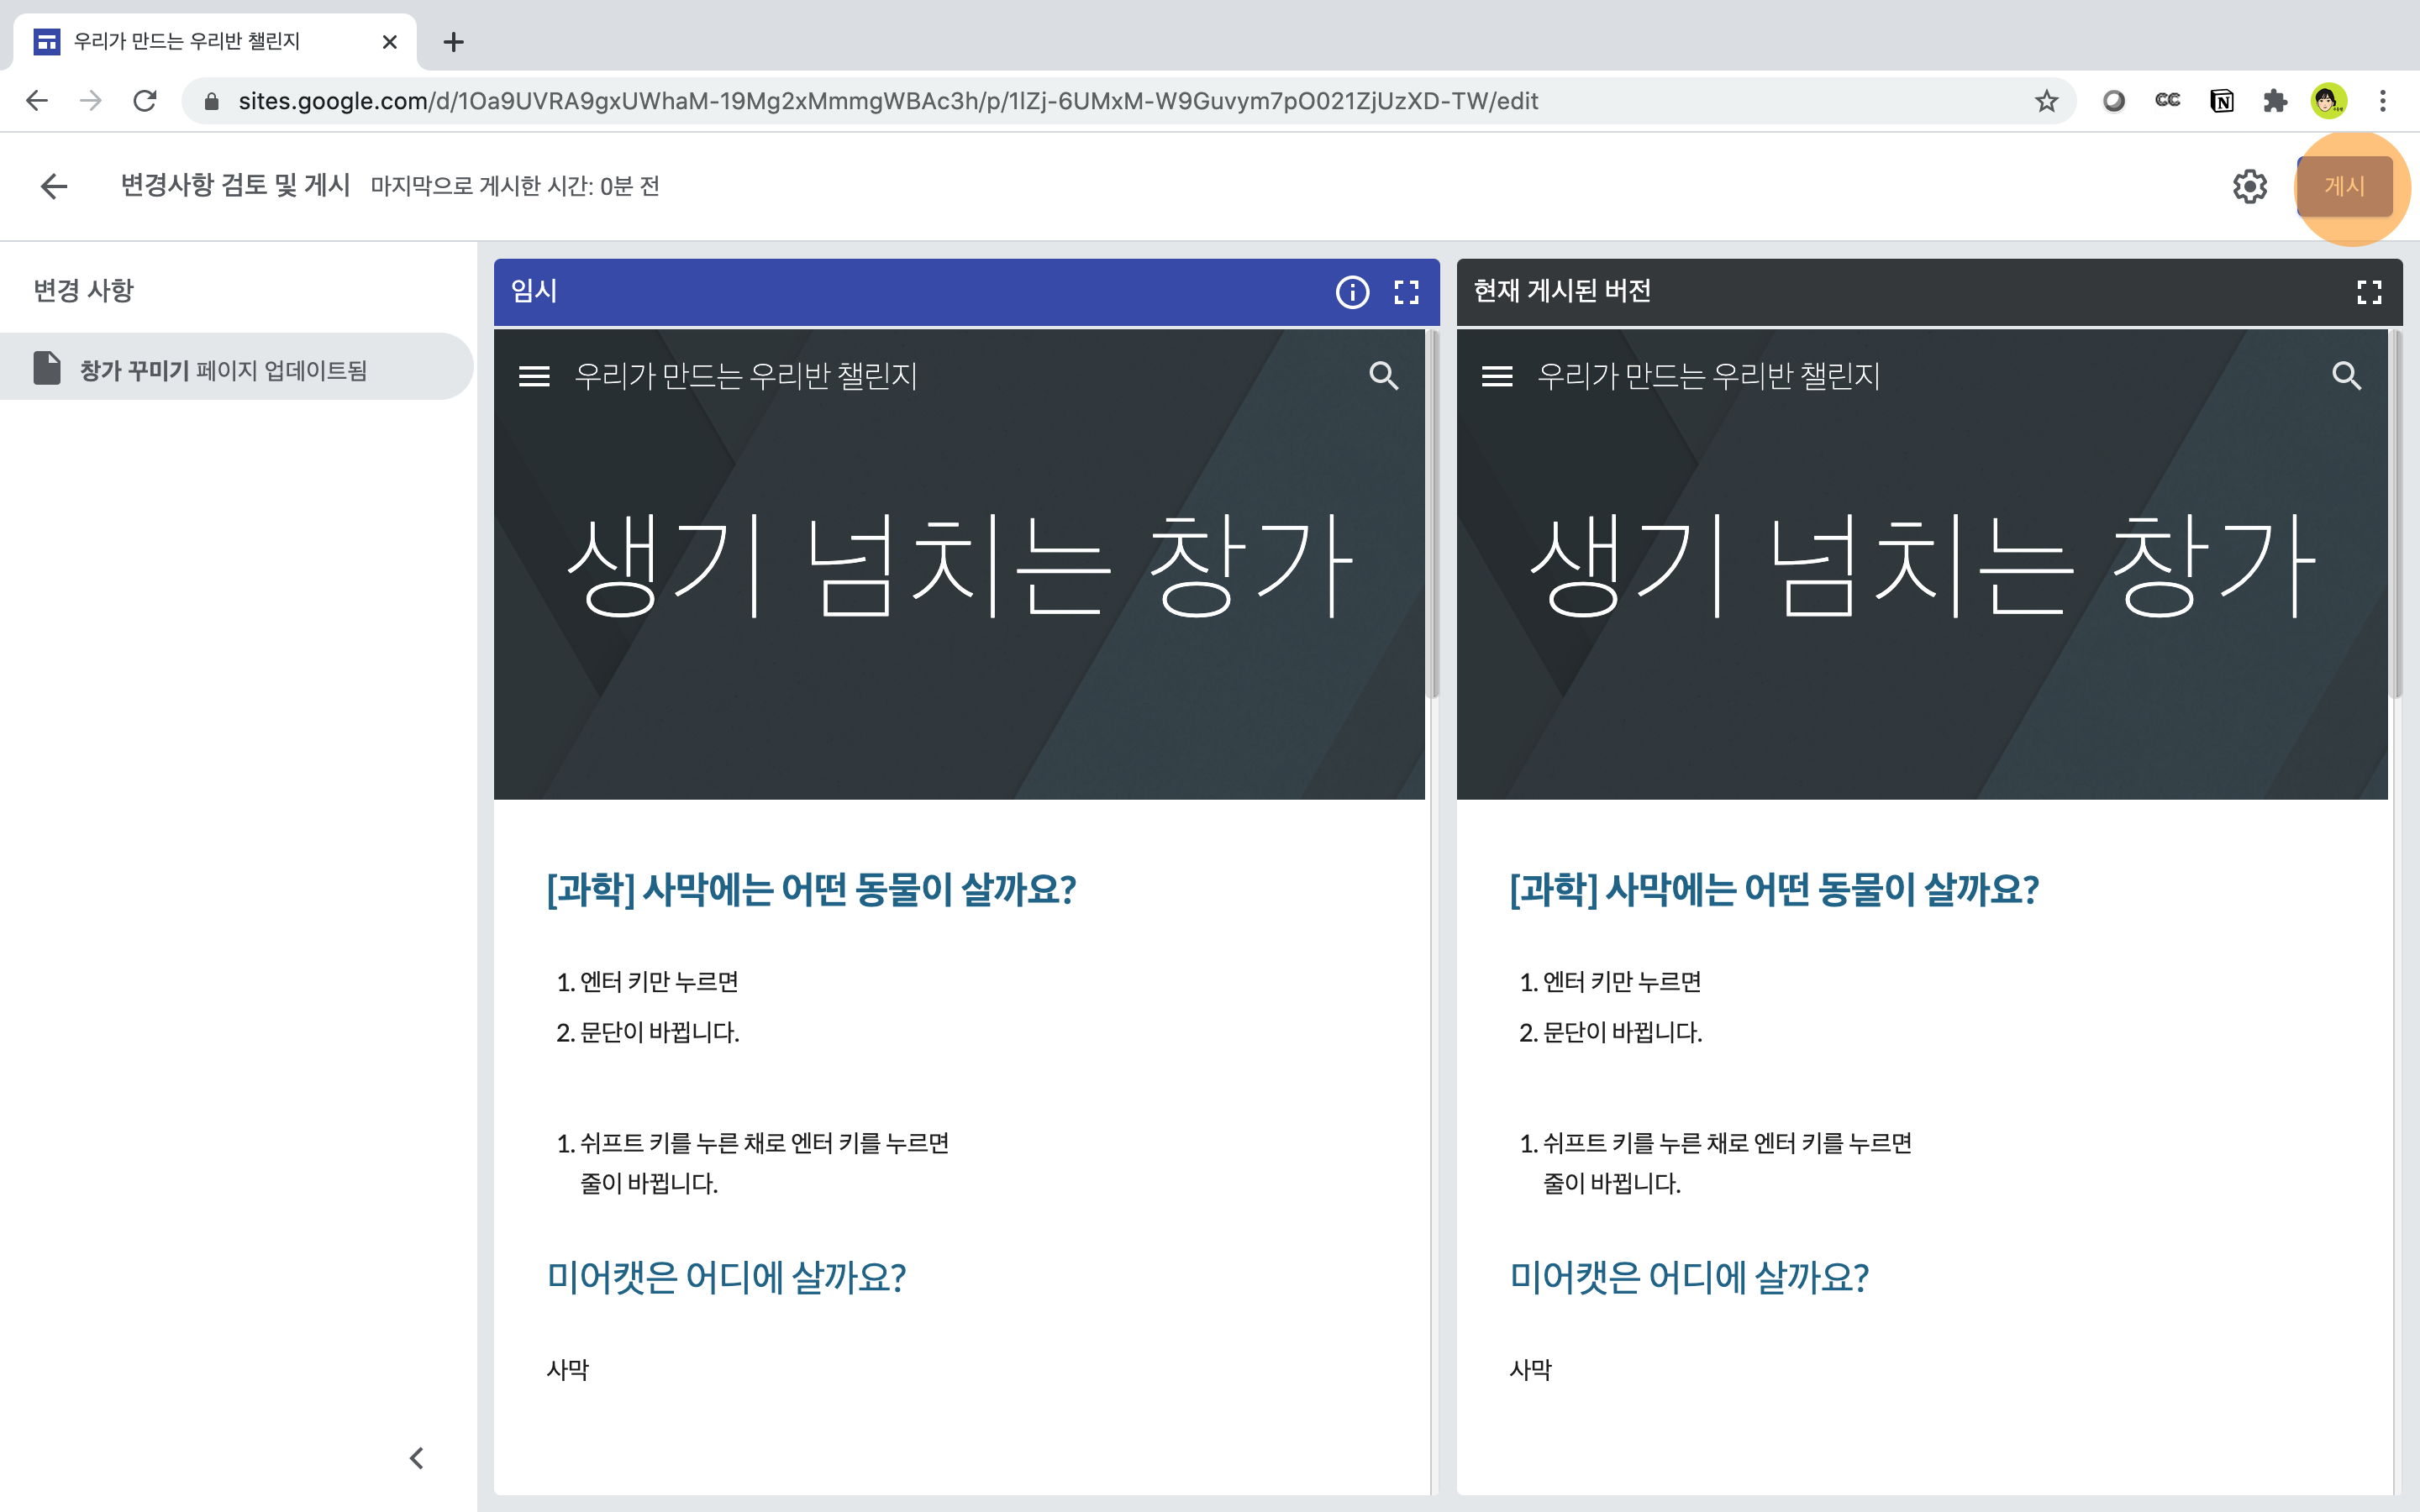Bookmark this page with star icon
This screenshot has height=1512, width=2420.
click(2046, 101)
